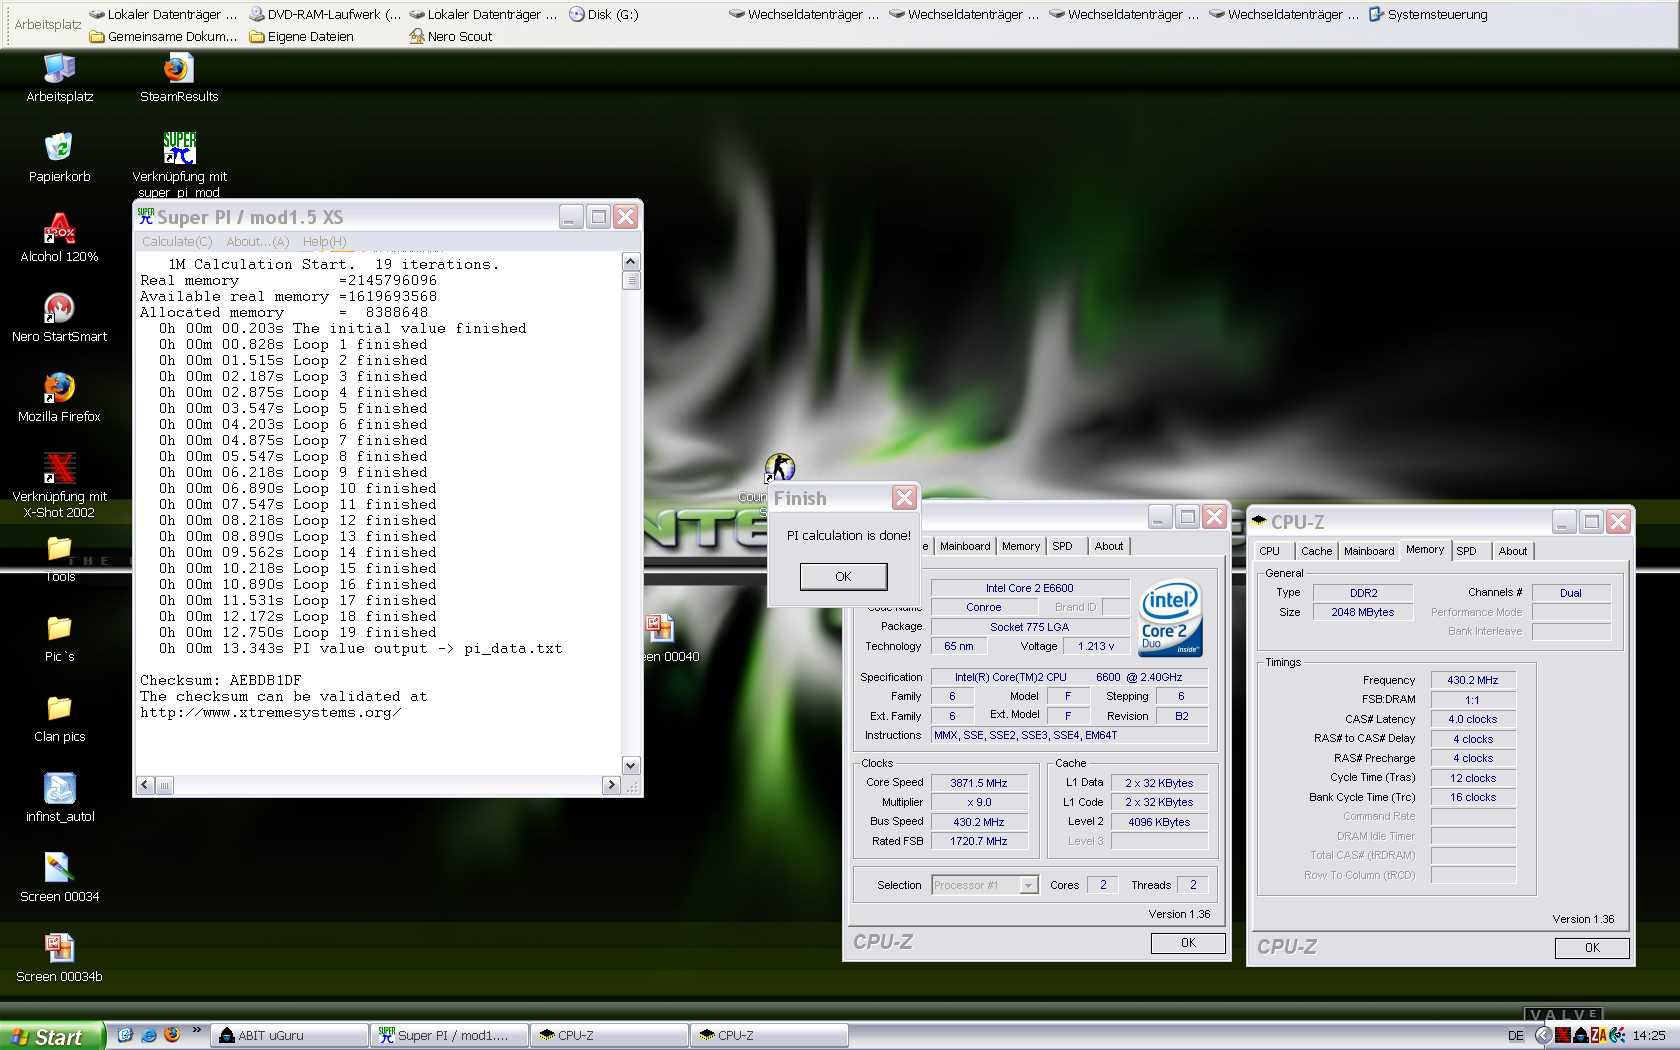The image size is (1680, 1050).
Task: Click the show desktop quick launch icon
Action: point(125,1035)
